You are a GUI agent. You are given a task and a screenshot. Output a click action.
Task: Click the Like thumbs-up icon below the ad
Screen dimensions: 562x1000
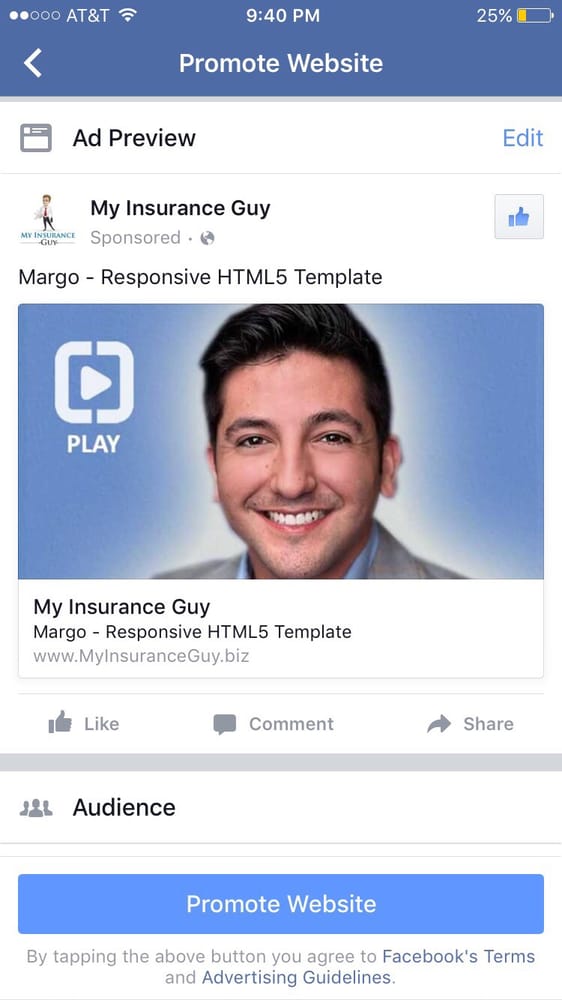point(60,723)
